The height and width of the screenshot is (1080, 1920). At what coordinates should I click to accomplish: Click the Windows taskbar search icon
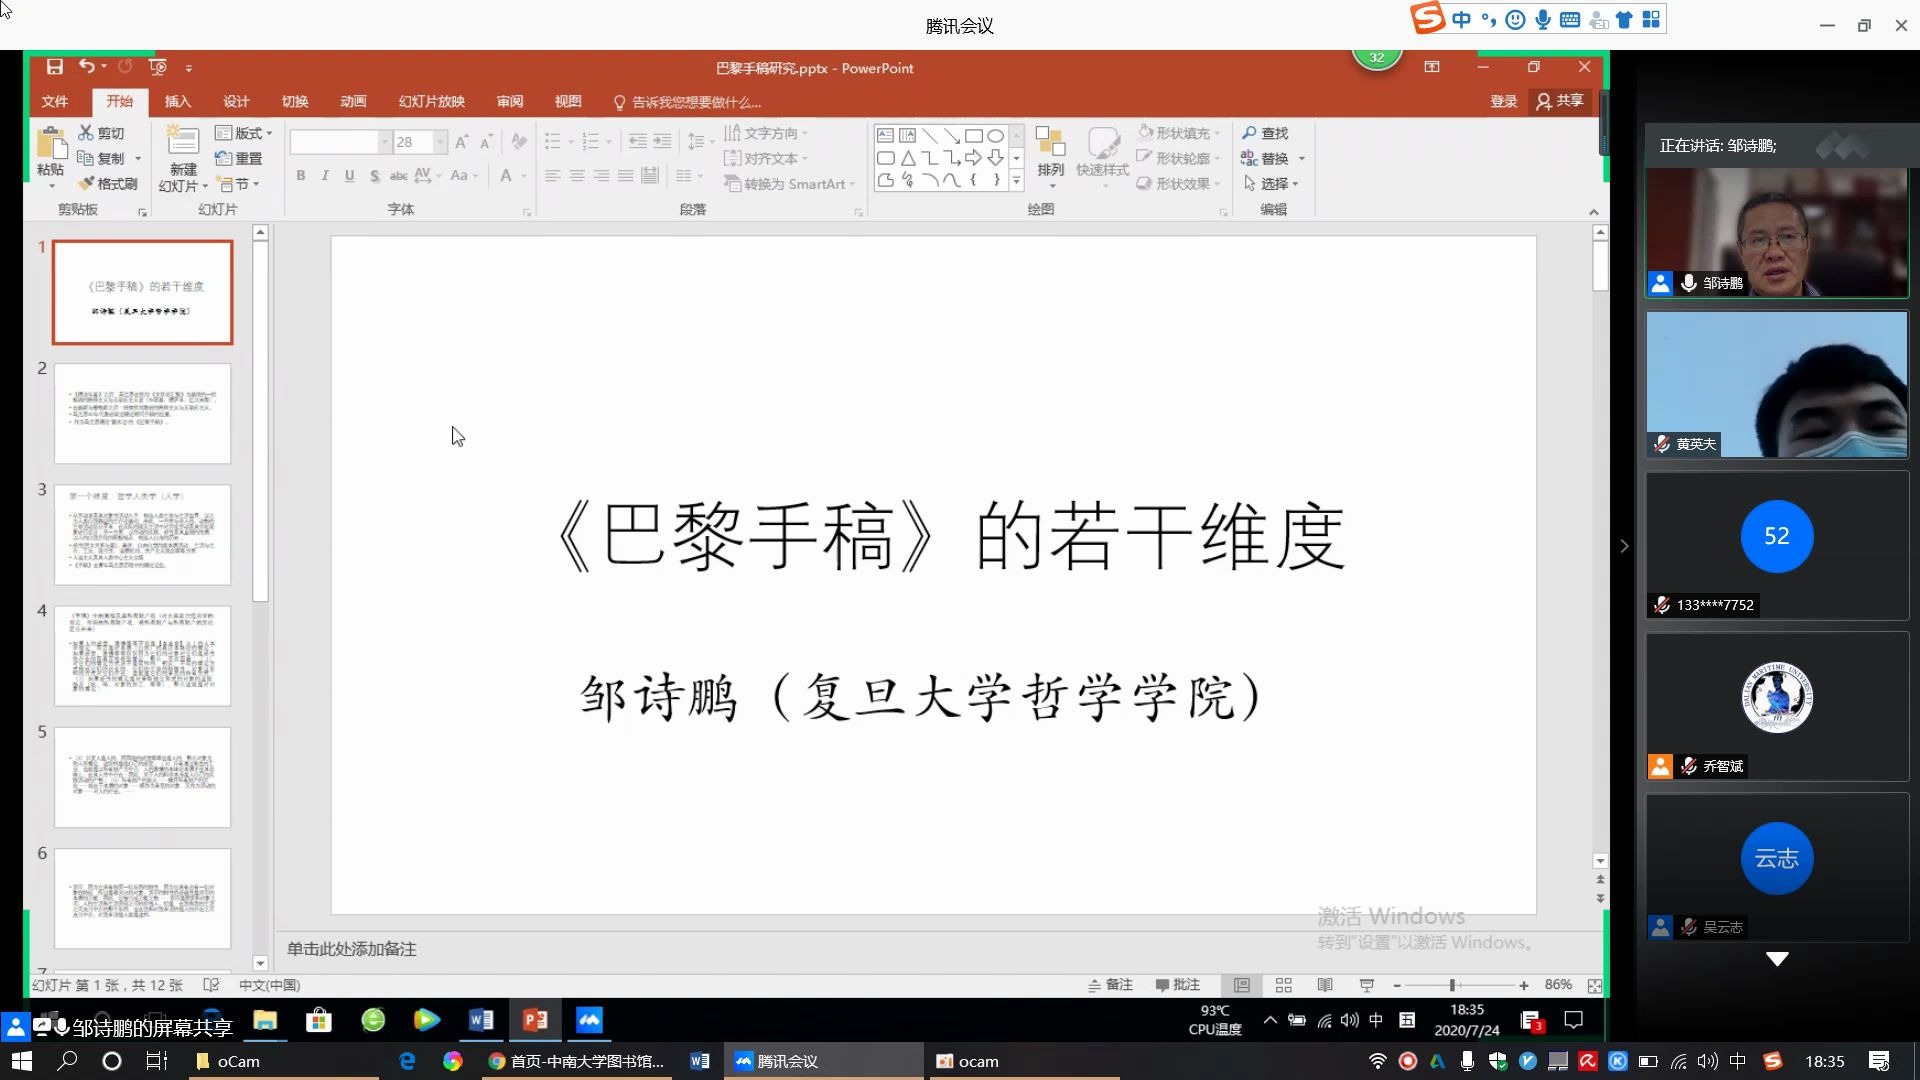pos(67,1061)
